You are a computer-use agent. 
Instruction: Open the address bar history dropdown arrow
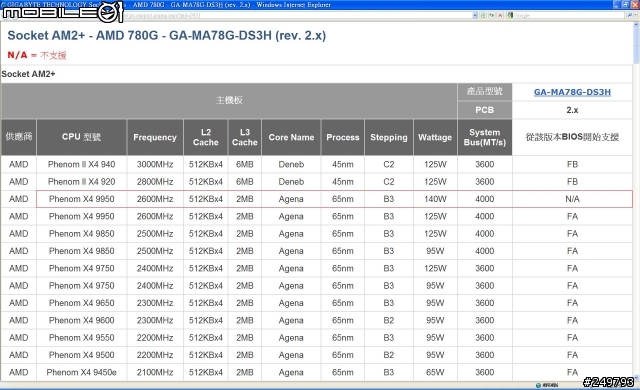475,16
